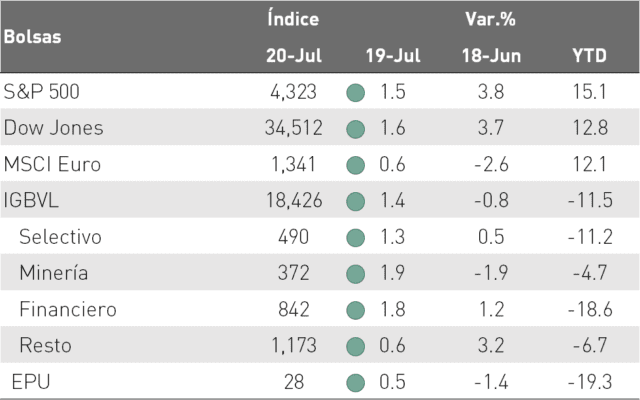Click the green circle next to Resto
The image size is (640, 400).
point(355,347)
